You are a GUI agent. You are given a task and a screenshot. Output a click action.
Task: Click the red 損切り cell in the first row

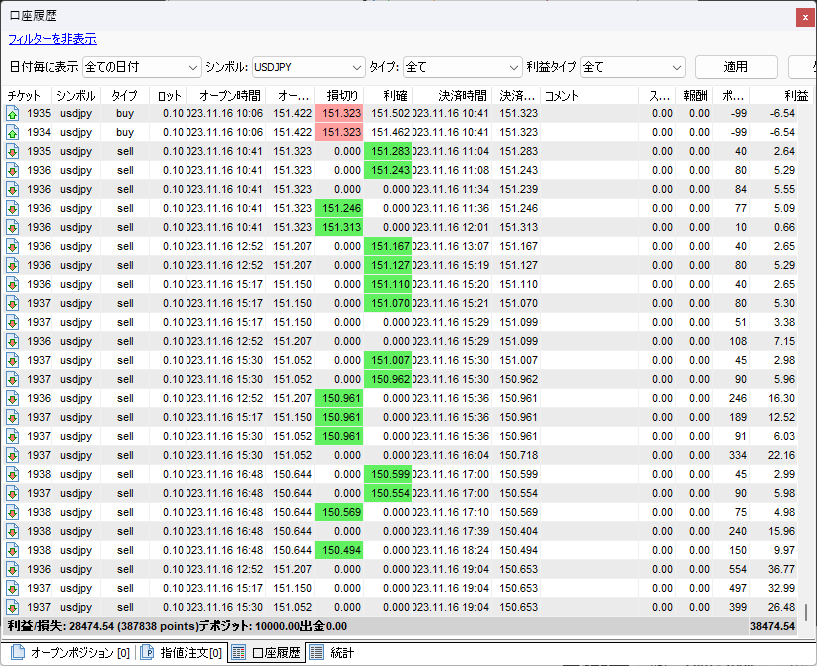339,113
